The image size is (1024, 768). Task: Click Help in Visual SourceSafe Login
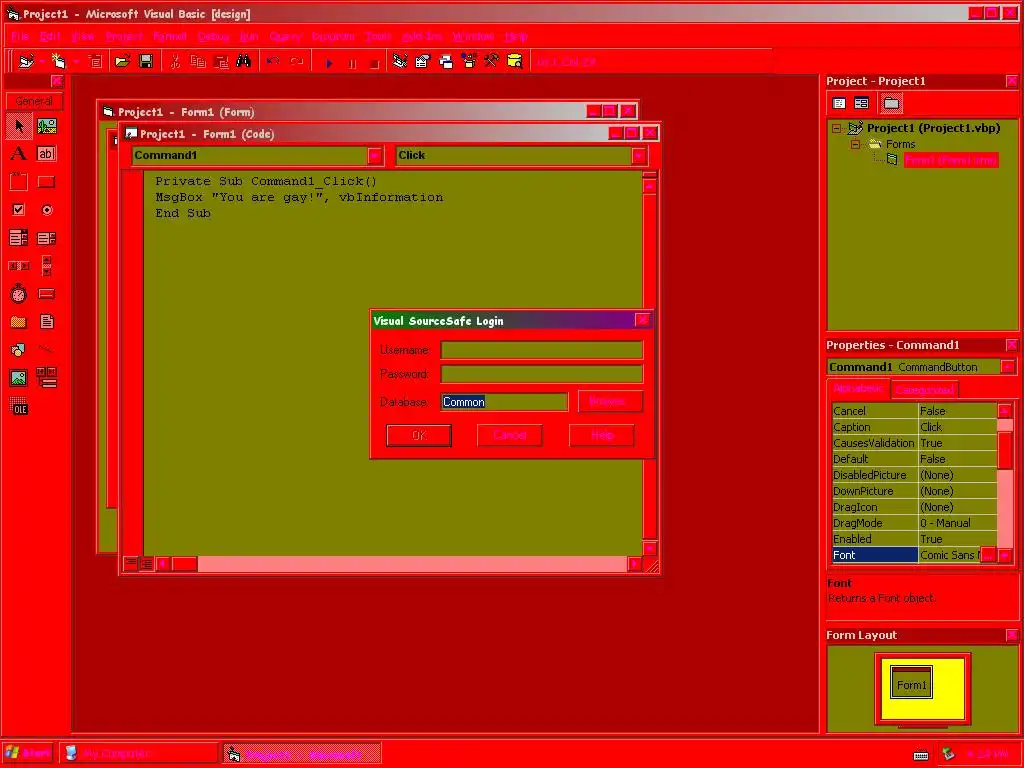click(x=601, y=436)
